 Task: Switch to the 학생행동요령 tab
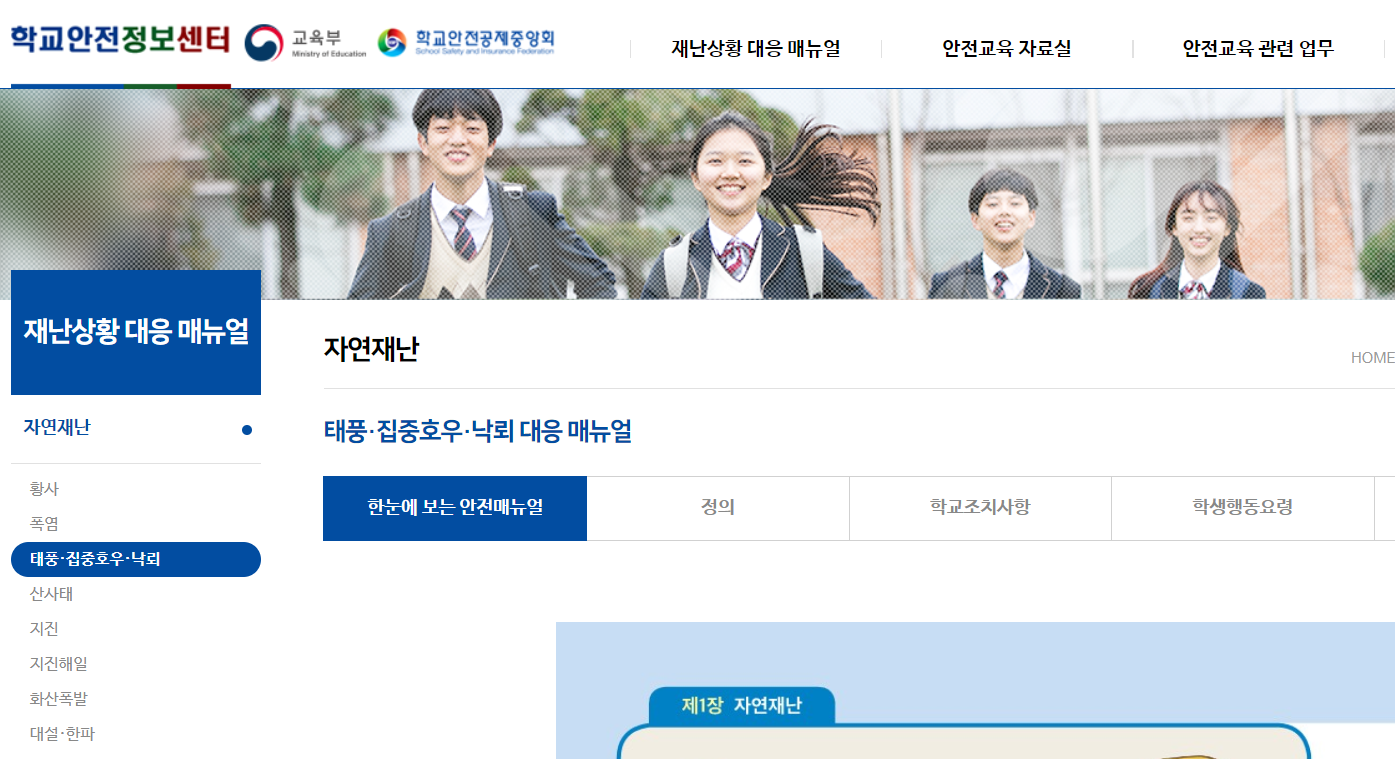click(x=1243, y=508)
